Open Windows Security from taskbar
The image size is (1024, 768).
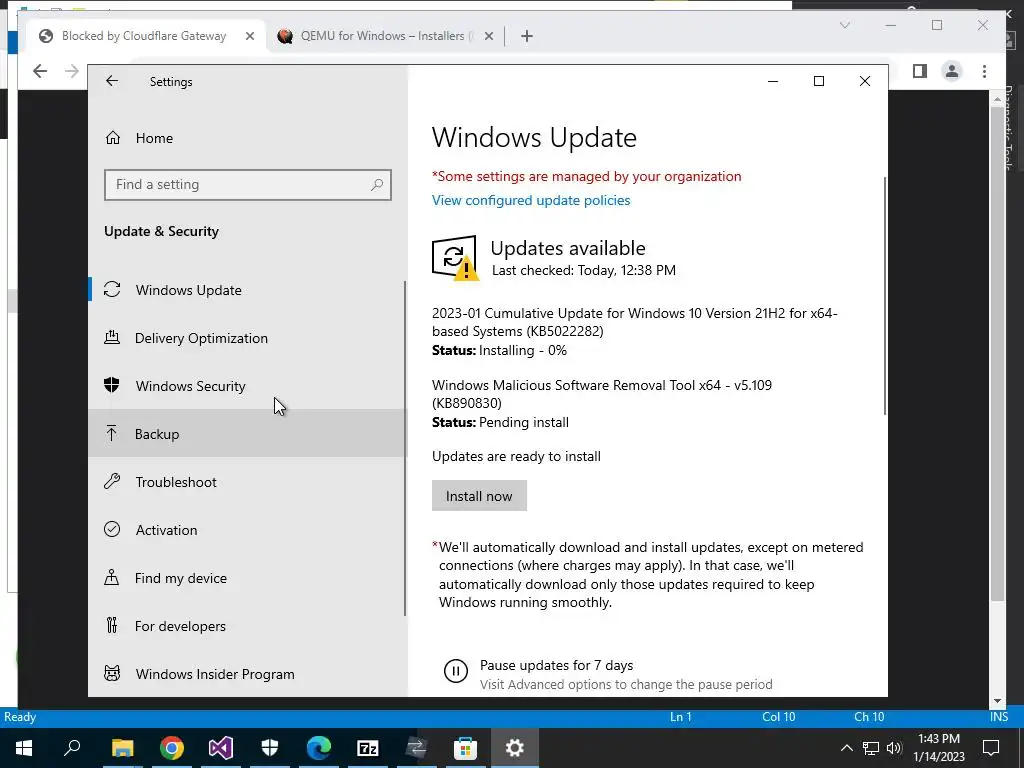[x=270, y=748]
